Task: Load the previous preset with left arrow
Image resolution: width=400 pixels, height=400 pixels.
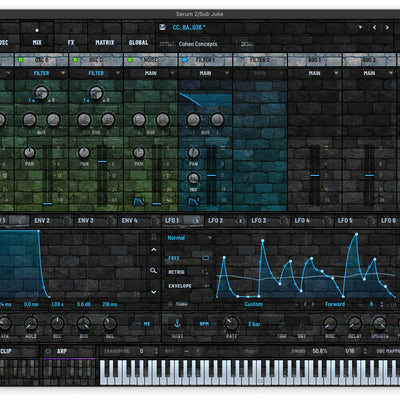Action: [374, 27]
